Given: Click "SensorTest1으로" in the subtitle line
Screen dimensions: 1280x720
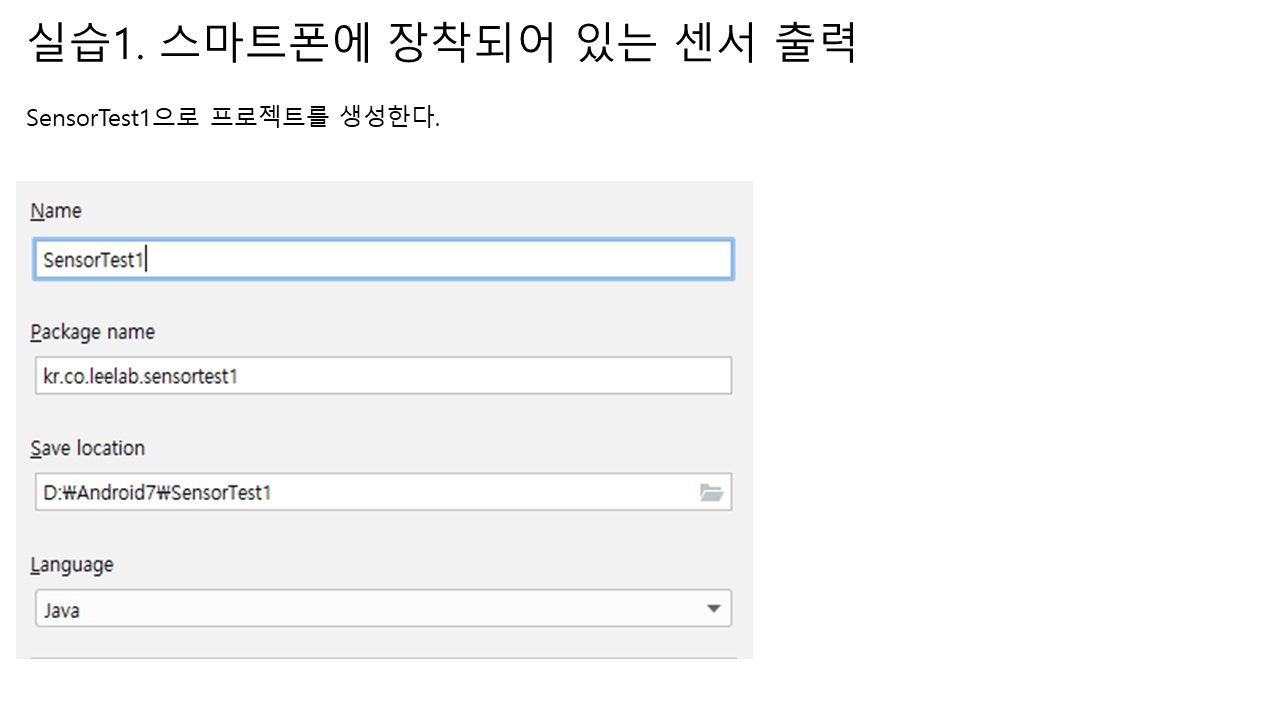Looking at the screenshot, I should pyautogui.click(x=112, y=118).
